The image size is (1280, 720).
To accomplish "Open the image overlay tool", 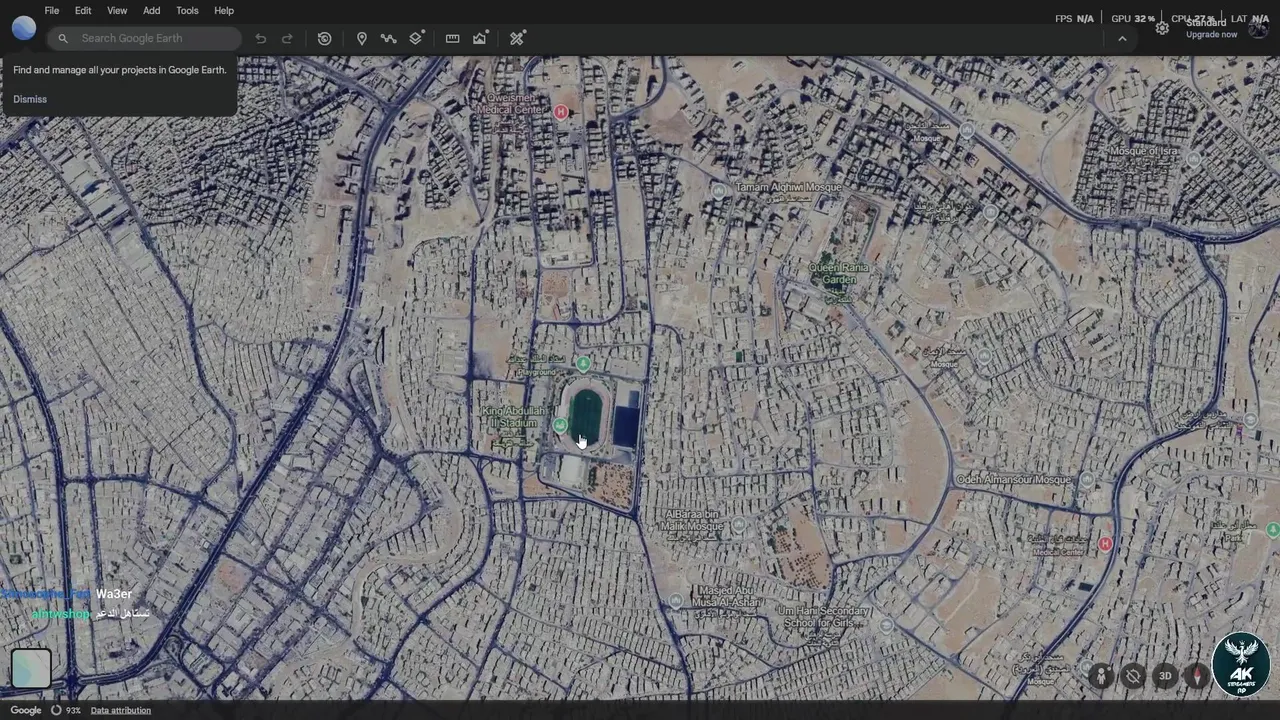I will click(481, 38).
